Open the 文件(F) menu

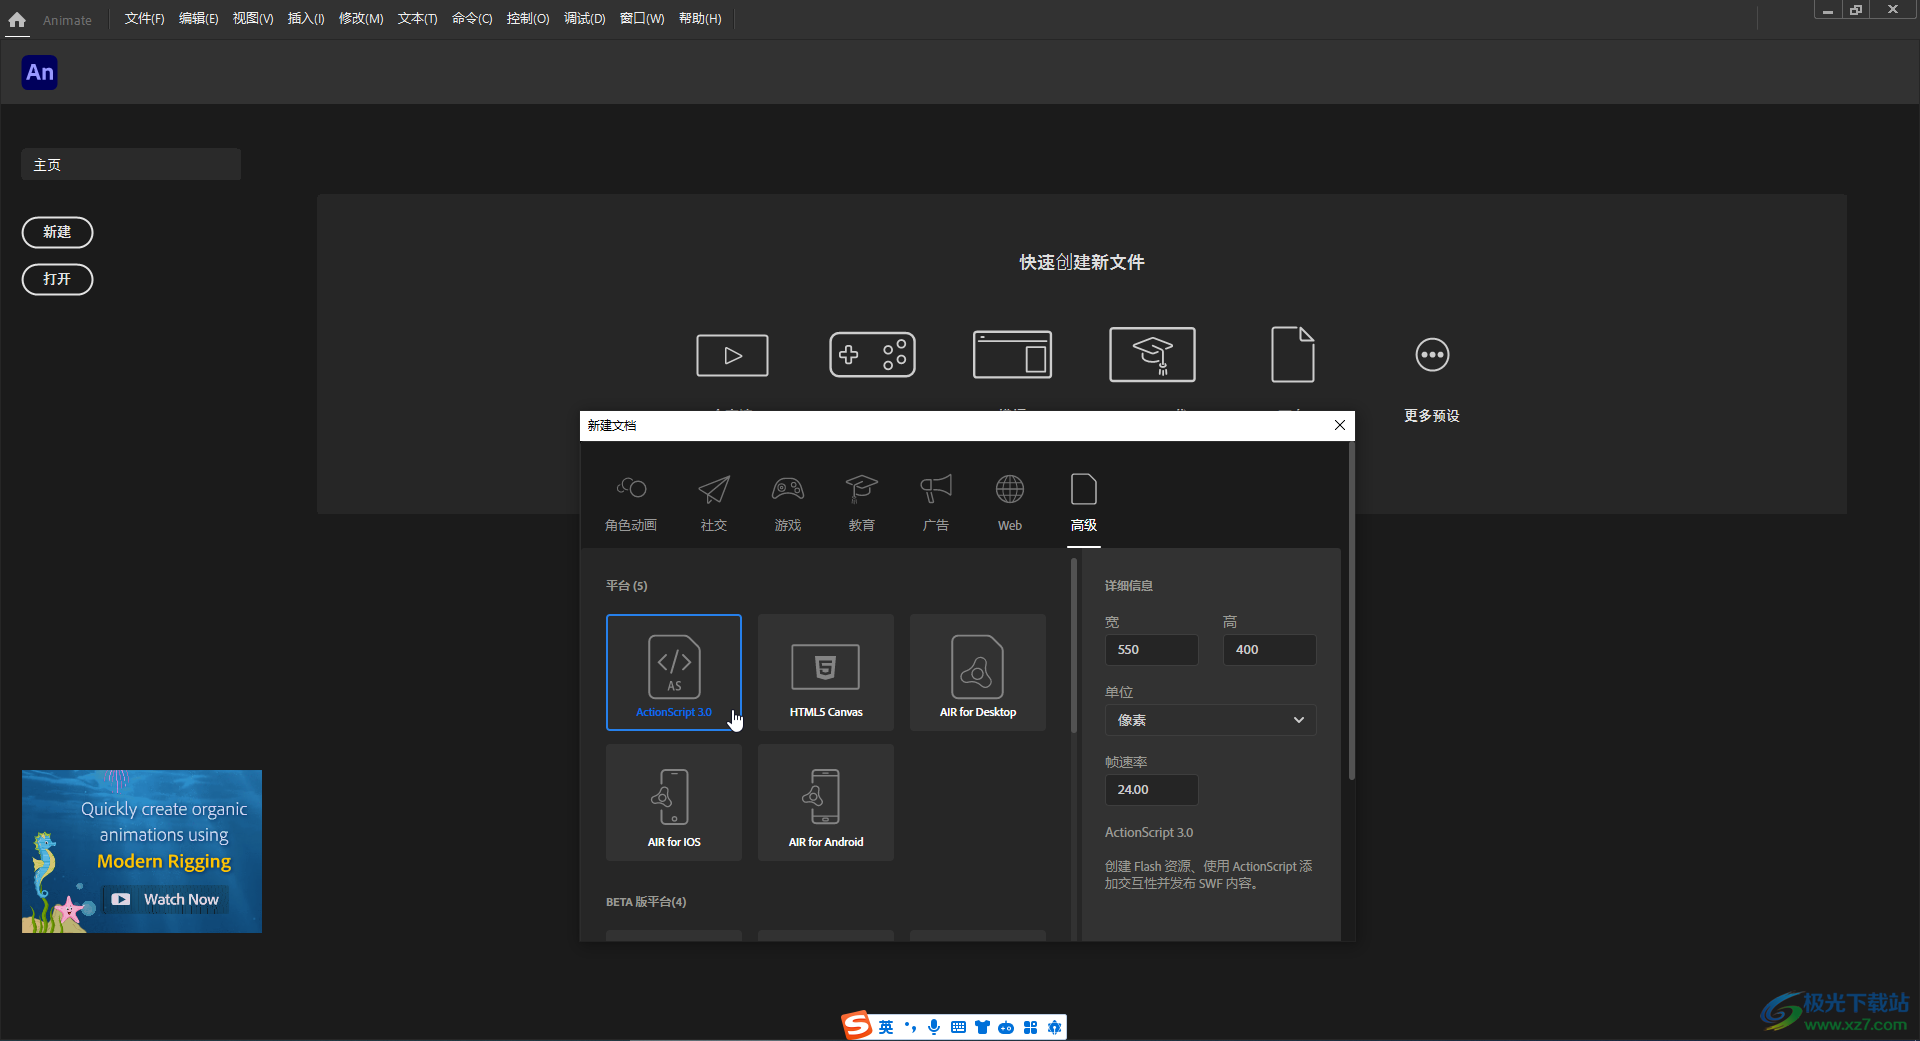[144, 19]
